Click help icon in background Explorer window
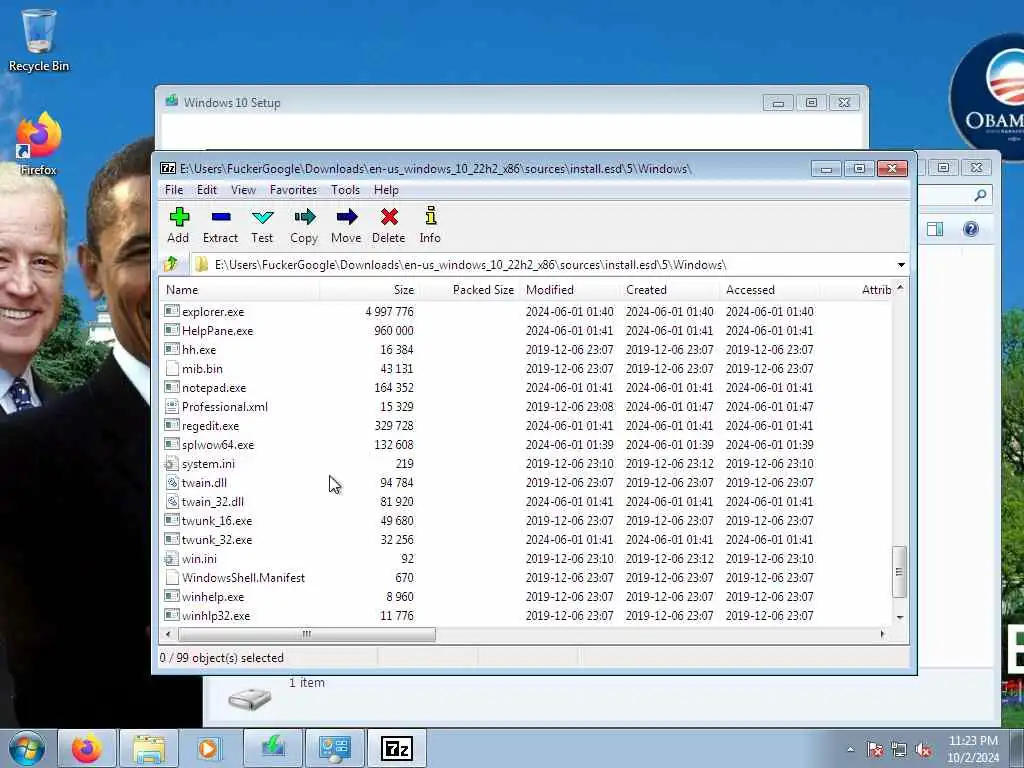Screen dimensions: 1024x768 (970, 229)
